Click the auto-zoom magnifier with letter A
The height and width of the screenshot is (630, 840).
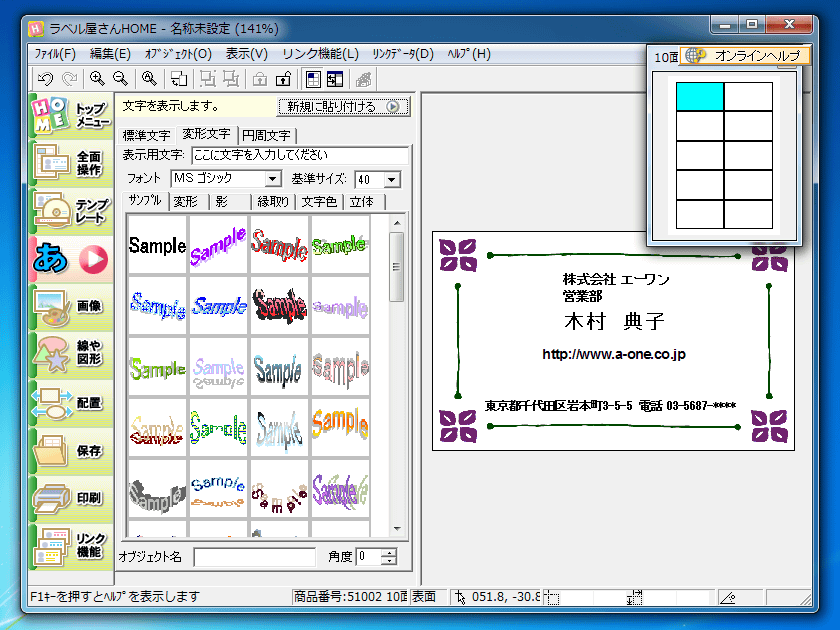coord(149,79)
